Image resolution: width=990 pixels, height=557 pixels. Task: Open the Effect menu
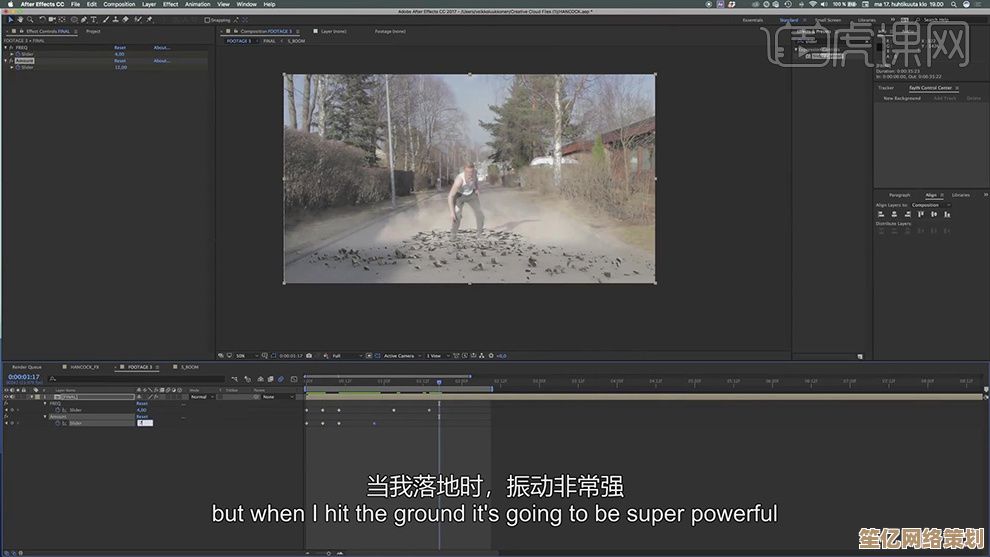170,4
